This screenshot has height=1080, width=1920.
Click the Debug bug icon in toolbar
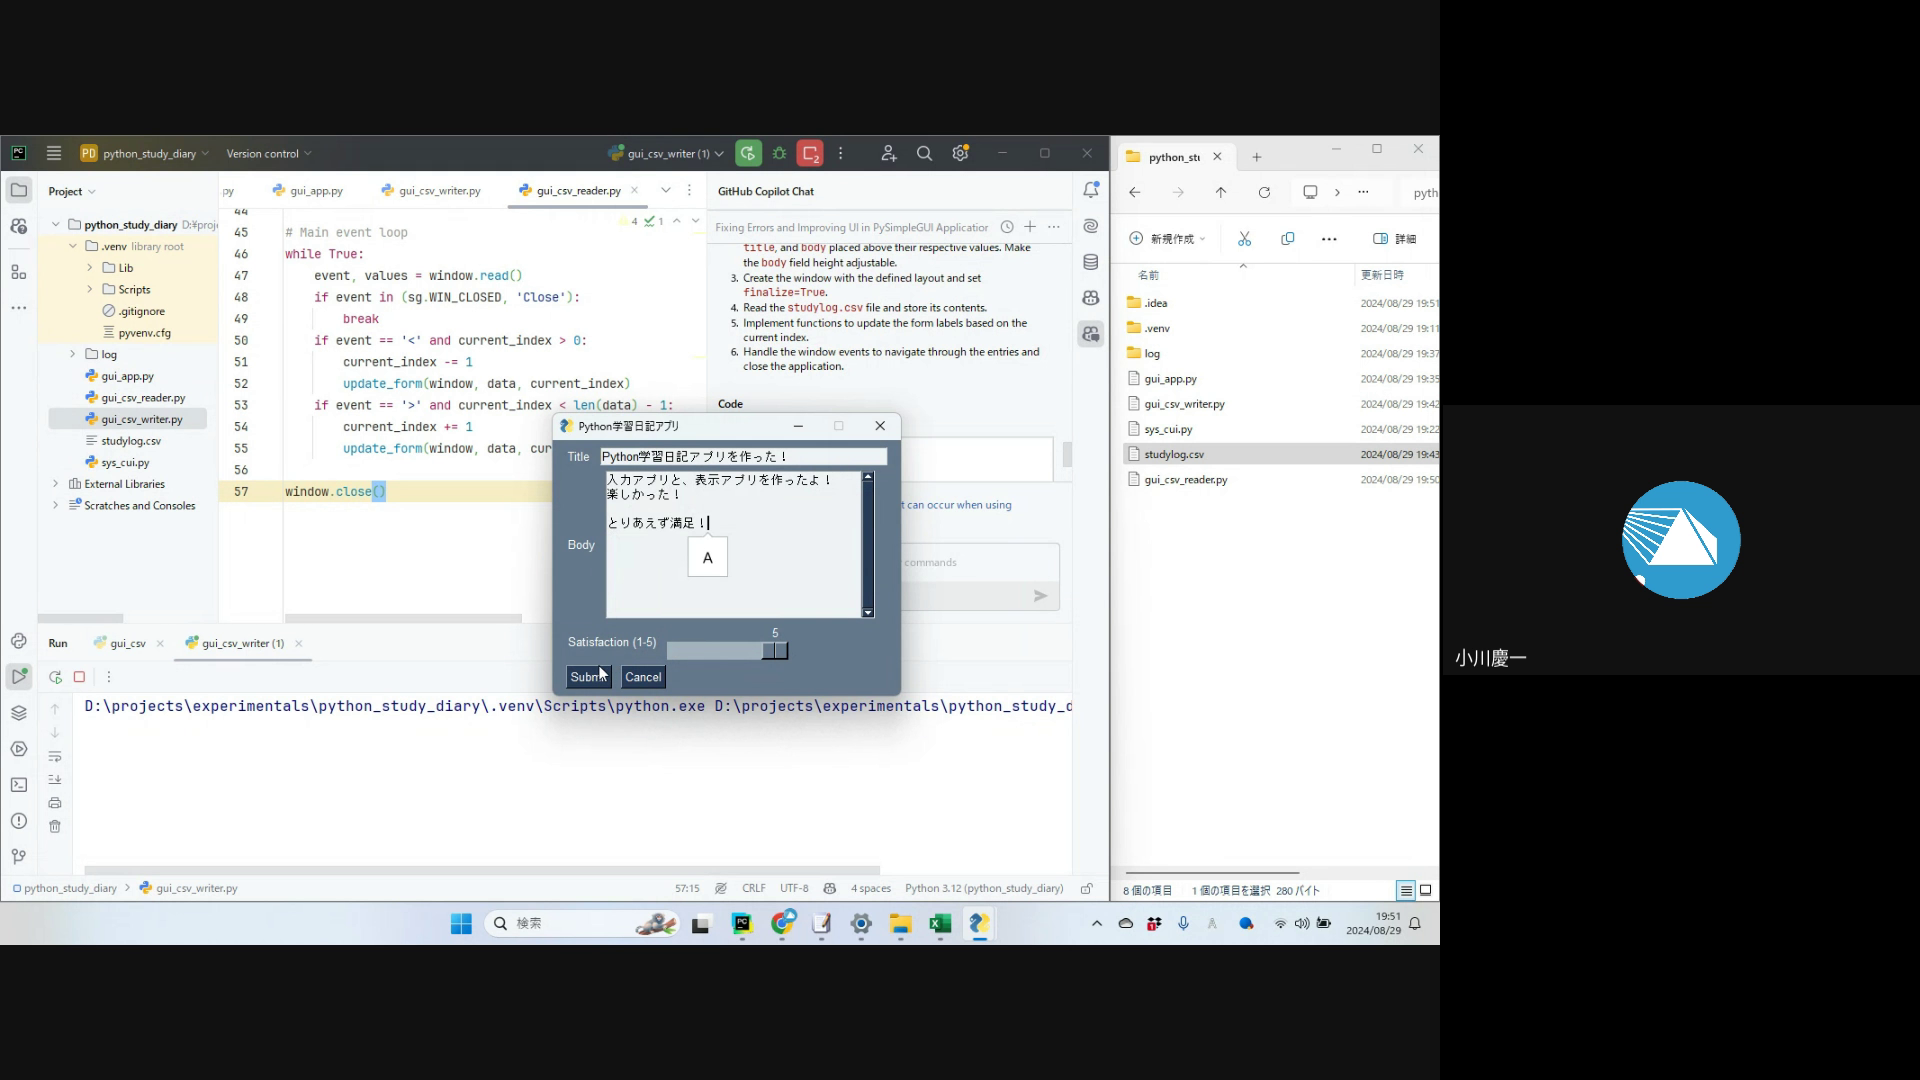coord(780,153)
